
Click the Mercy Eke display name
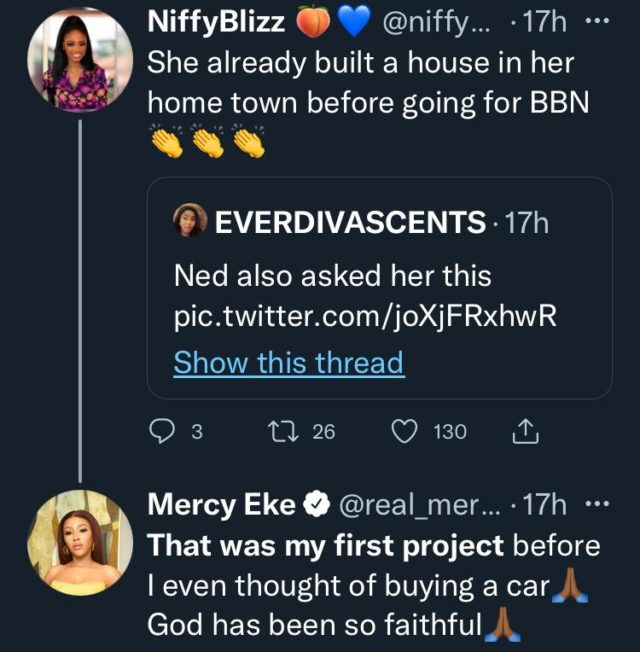tap(221, 506)
